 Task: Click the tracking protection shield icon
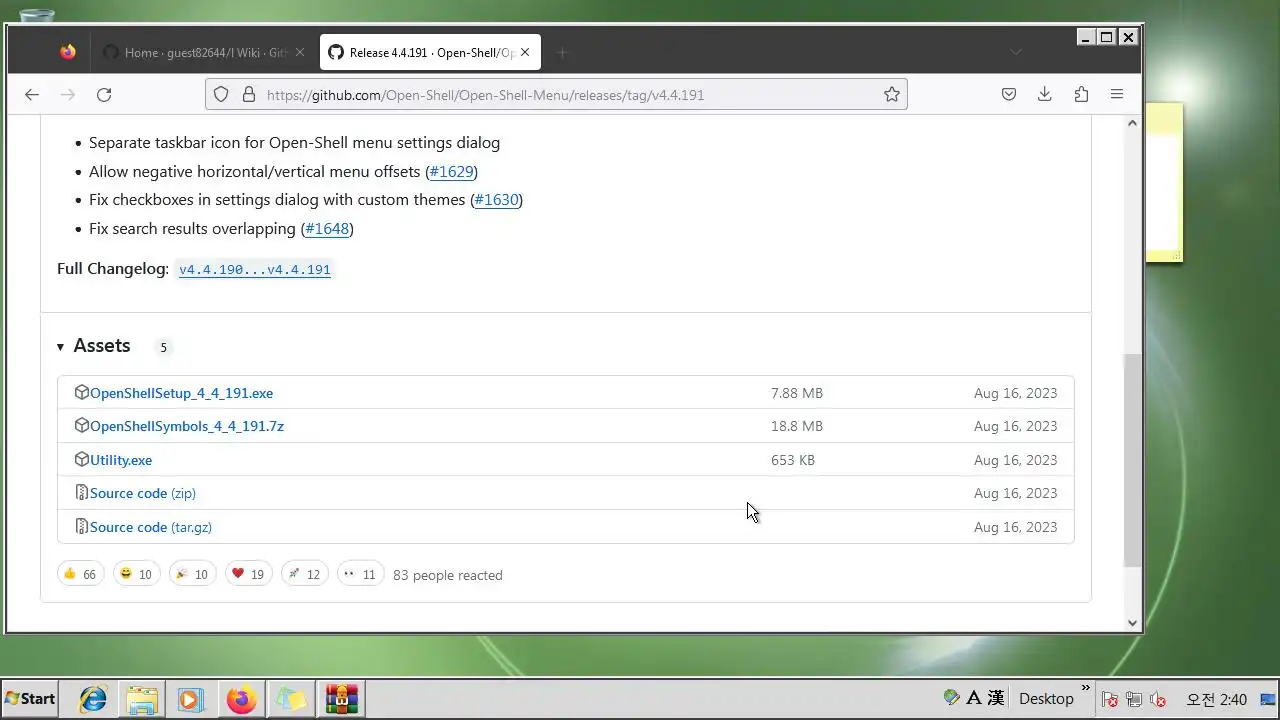pyautogui.click(x=221, y=95)
